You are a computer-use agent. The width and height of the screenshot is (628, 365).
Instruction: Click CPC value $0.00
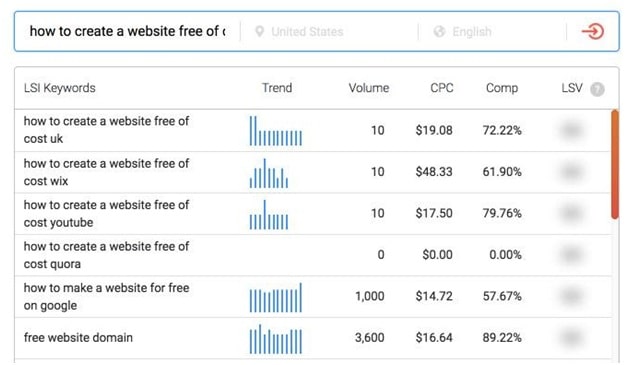[437, 254]
